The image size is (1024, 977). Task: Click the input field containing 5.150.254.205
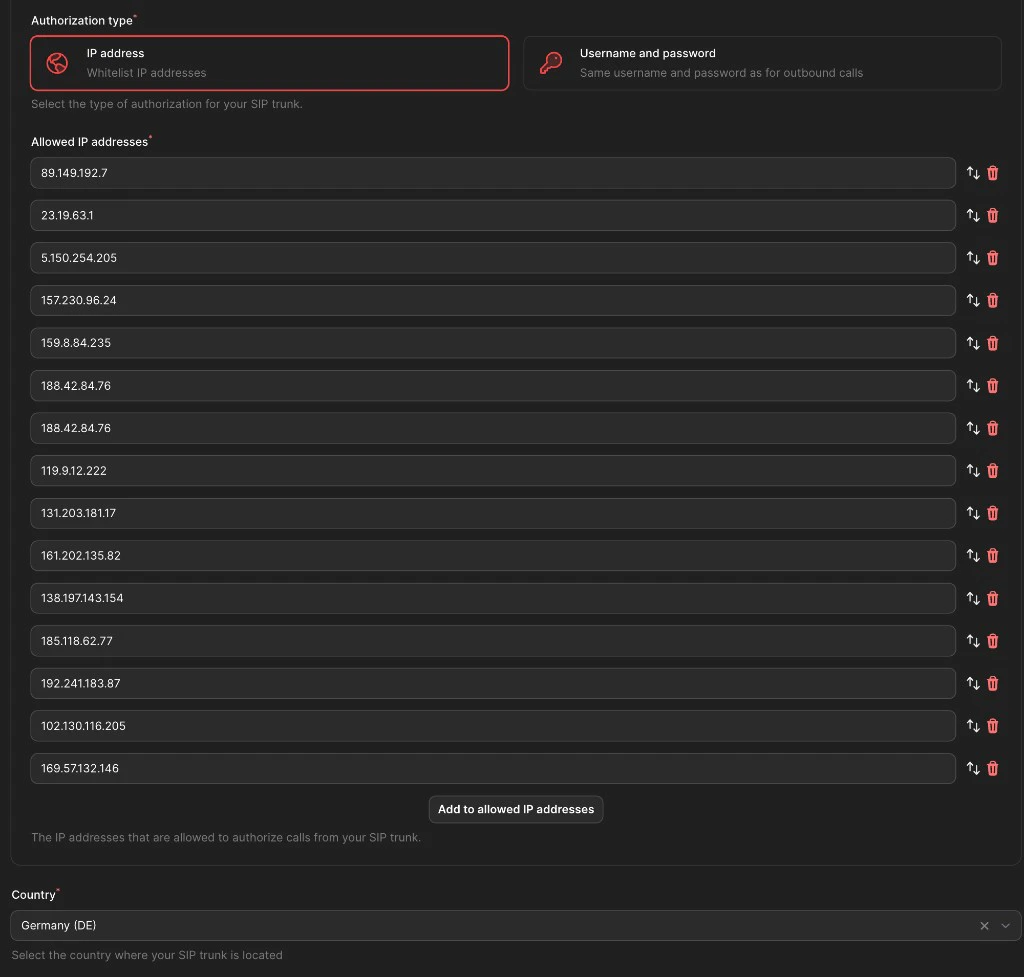point(492,257)
